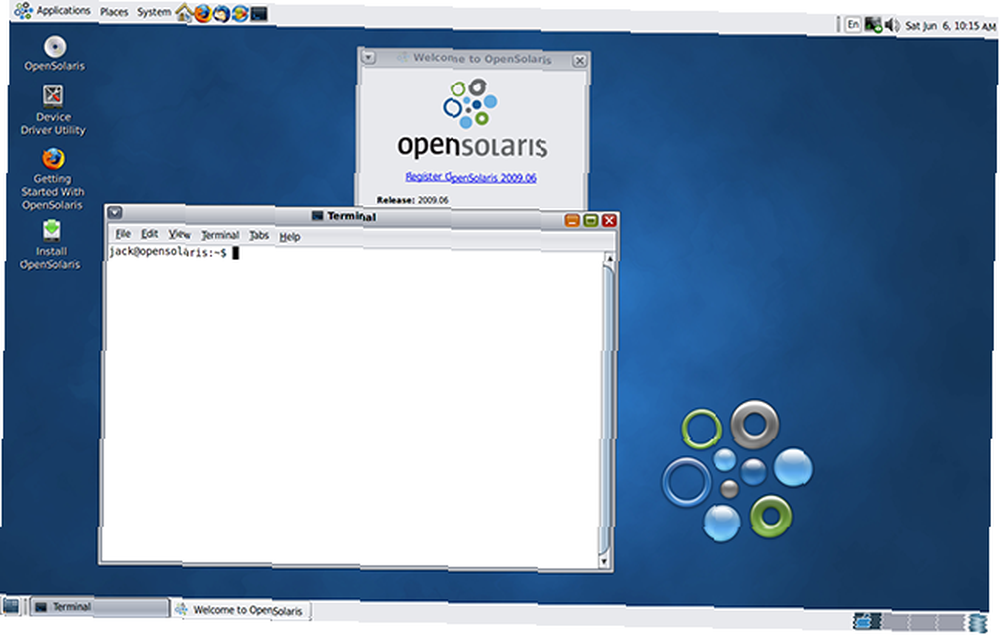Close the Welcome to OpenSolaris window
Screen dimensions: 1000x635
coord(579,61)
